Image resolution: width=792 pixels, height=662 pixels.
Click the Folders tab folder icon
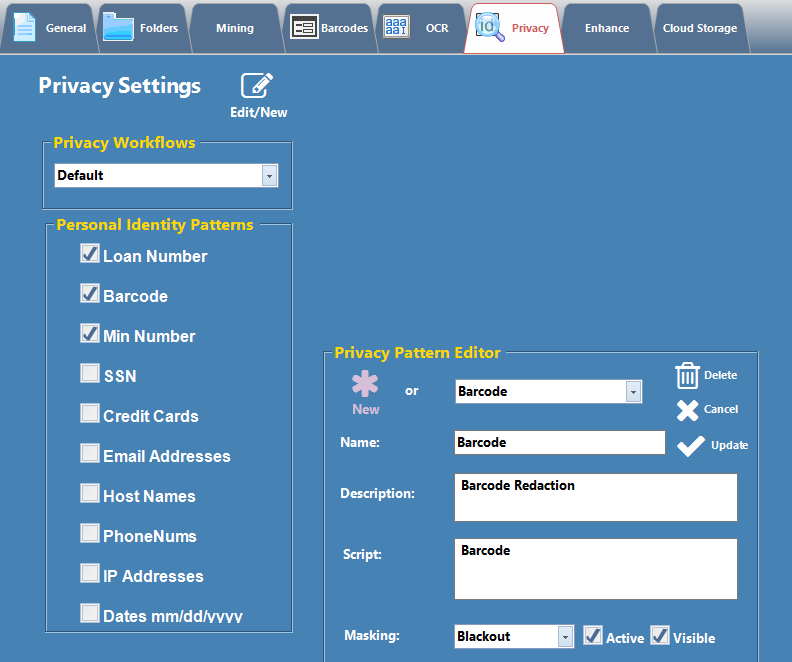pos(118,27)
